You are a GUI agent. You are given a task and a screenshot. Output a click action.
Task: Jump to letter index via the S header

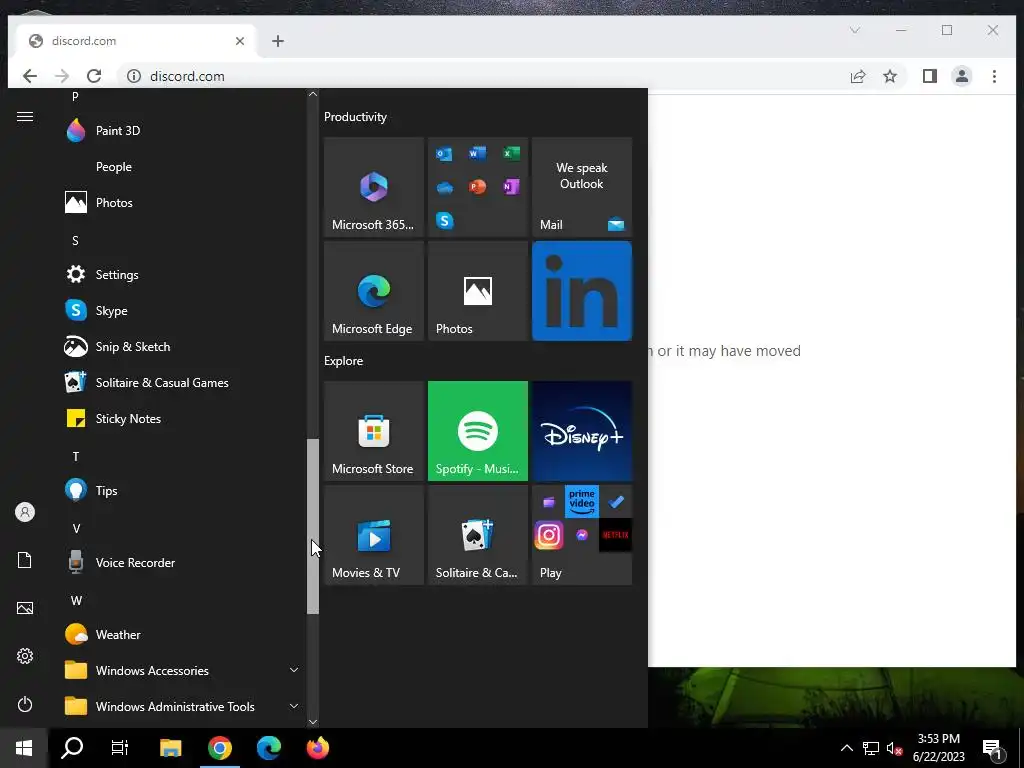[x=75, y=240]
